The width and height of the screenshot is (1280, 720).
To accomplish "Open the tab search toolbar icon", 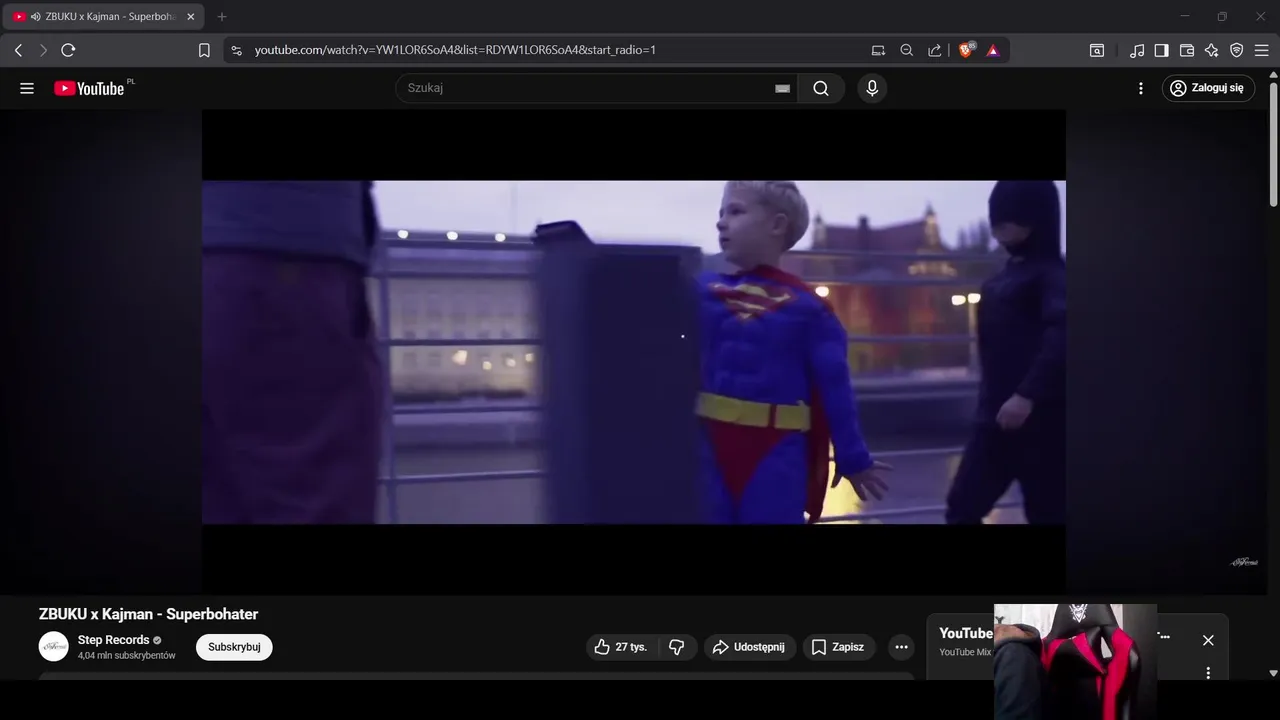I will tap(1097, 50).
